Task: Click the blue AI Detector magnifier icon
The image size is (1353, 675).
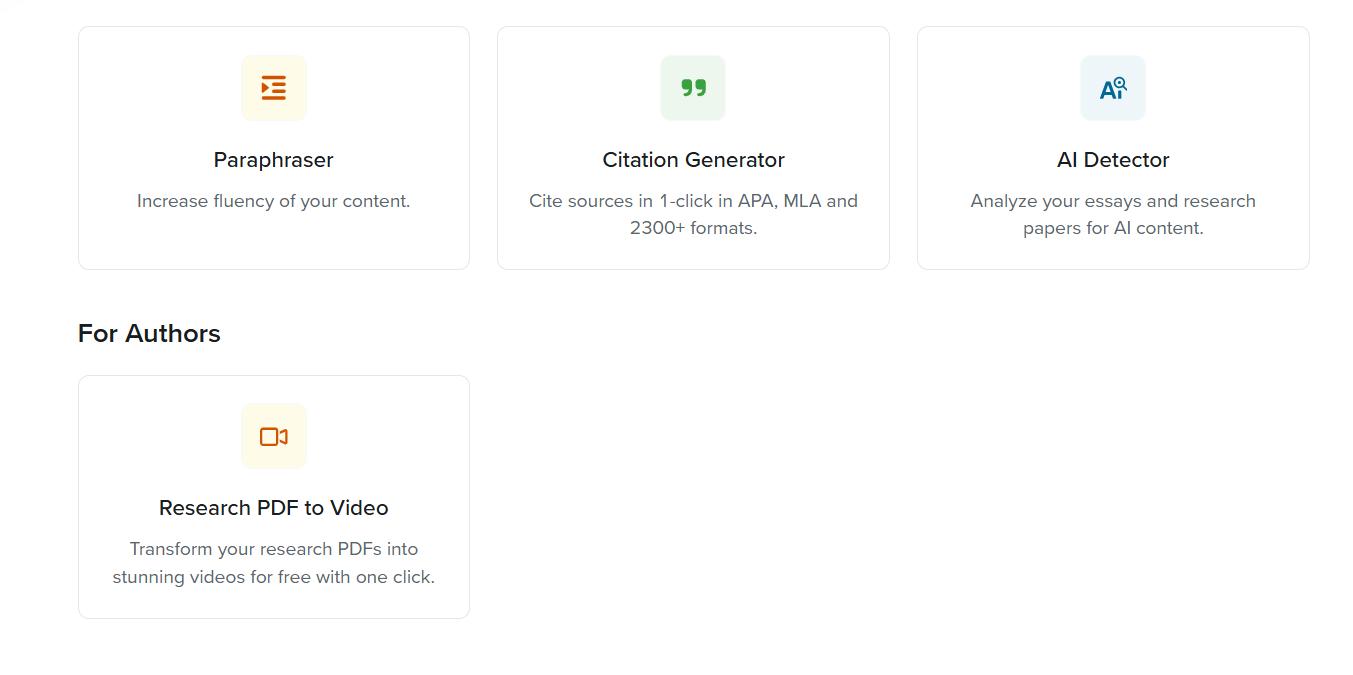Action: pos(1113,88)
